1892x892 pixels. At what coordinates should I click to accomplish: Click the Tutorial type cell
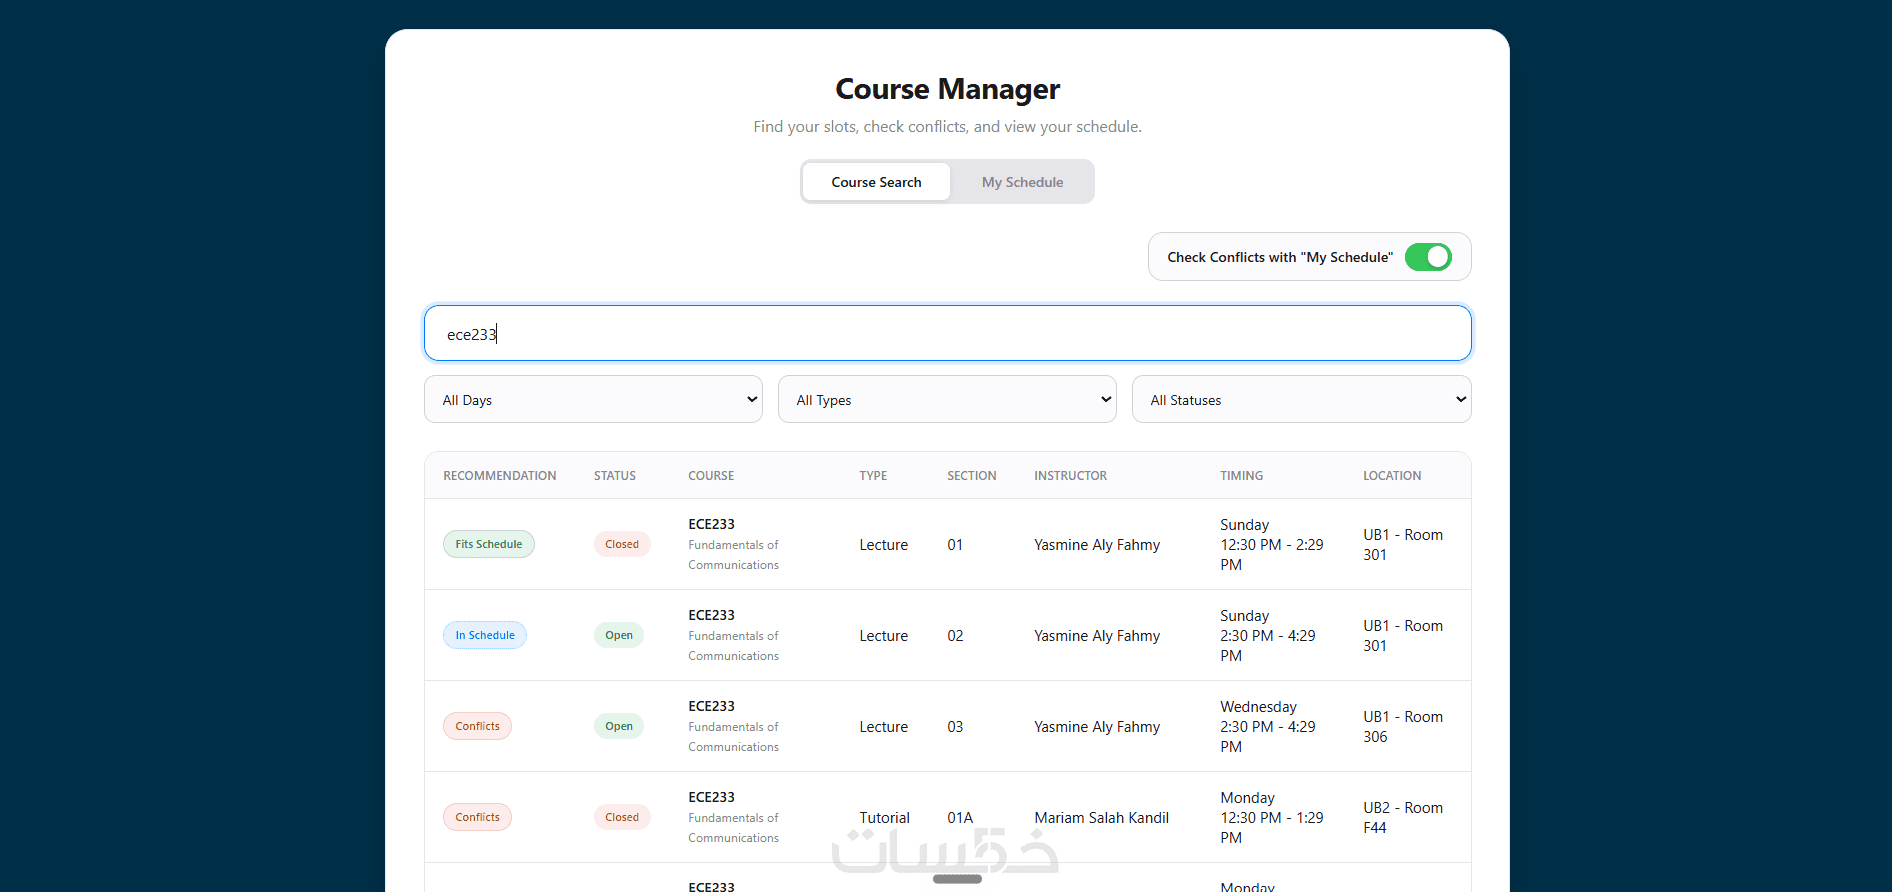click(885, 818)
